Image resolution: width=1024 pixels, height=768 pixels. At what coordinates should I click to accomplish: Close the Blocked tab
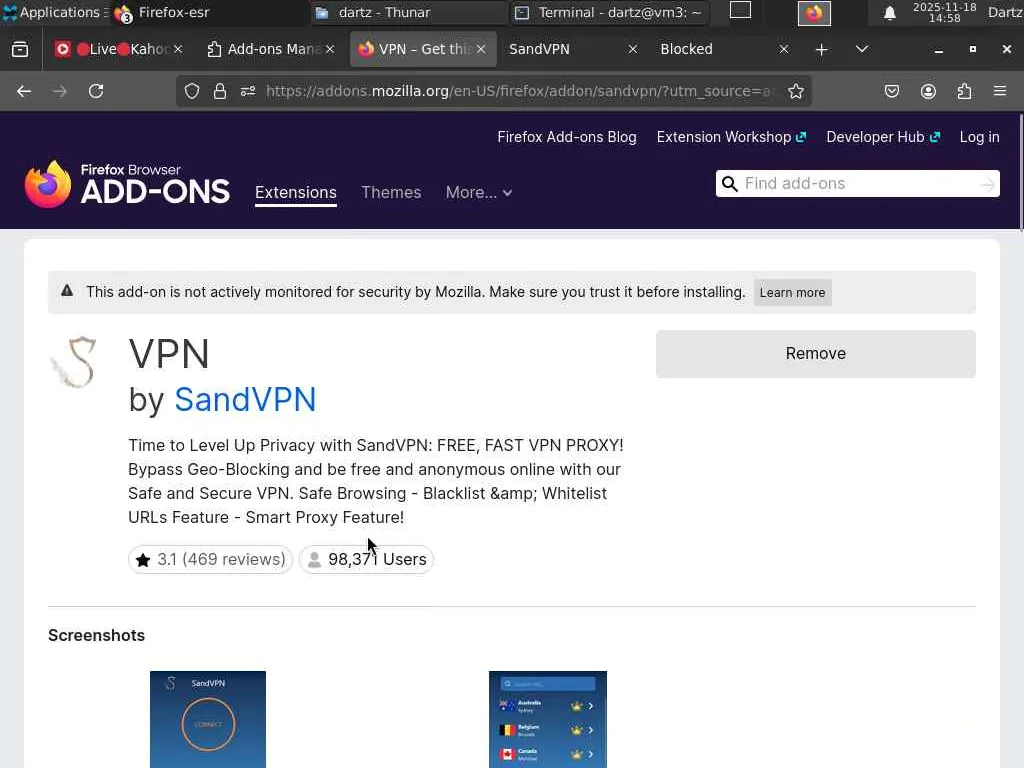coord(784,50)
